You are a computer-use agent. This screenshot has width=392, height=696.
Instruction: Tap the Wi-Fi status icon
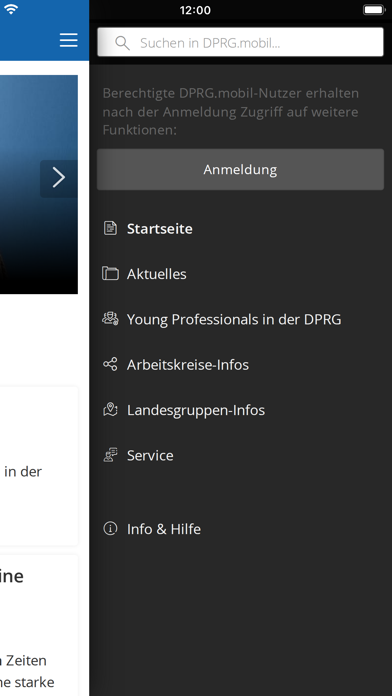[10, 9]
